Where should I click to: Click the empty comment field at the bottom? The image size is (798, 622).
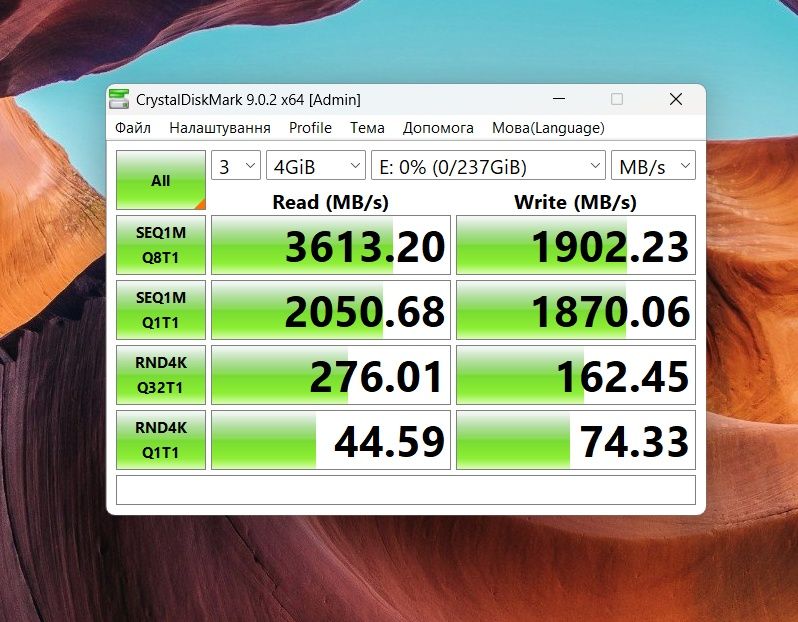(406, 490)
